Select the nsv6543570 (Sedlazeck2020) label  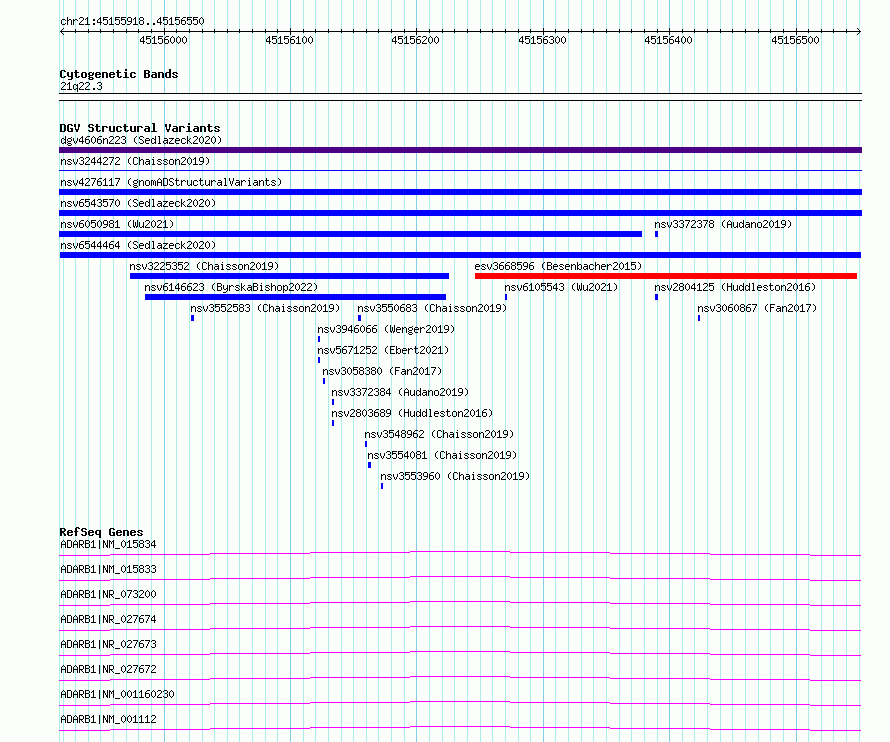(x=138, y=203)
